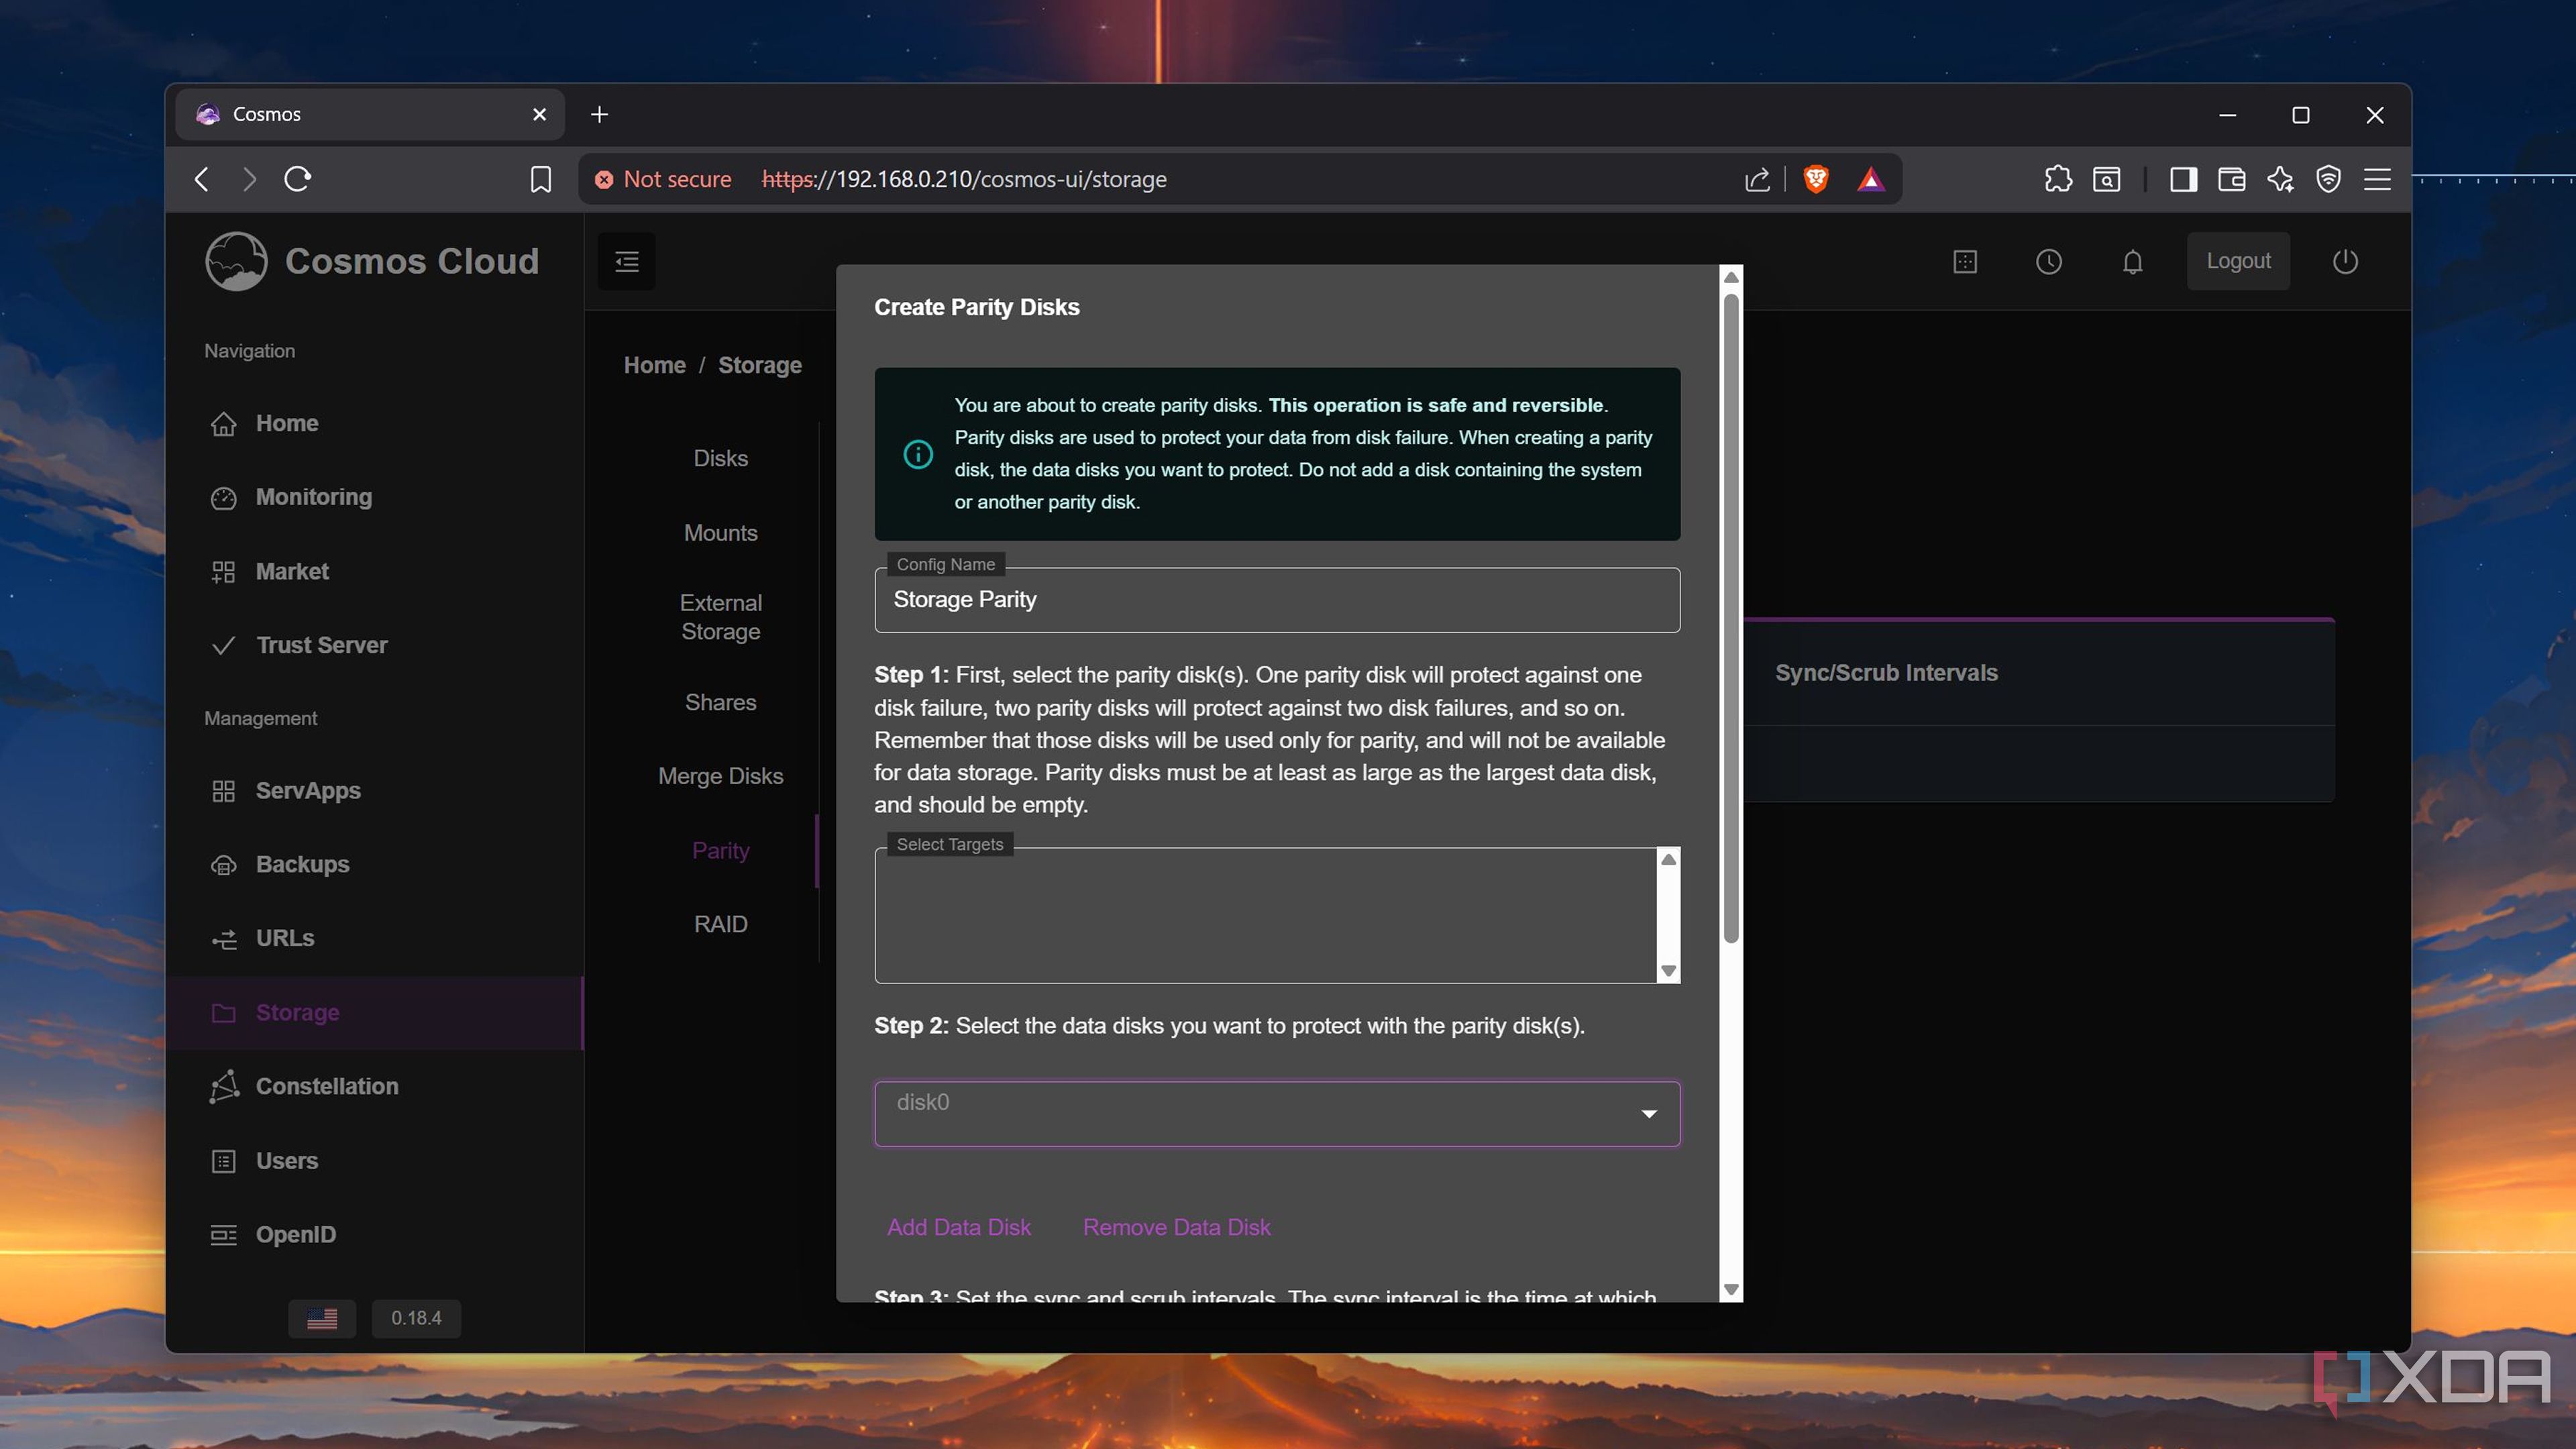The height and width of the screenshot is (1449, 2576).
Task: Click the Select Targets scroll down arrow
Action: click(1668, 971)
